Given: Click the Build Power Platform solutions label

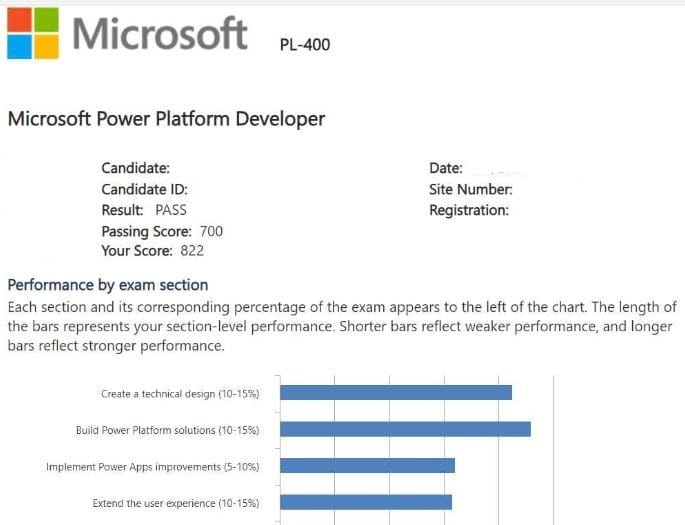Looking at the screenshot, I should (167, 430).
